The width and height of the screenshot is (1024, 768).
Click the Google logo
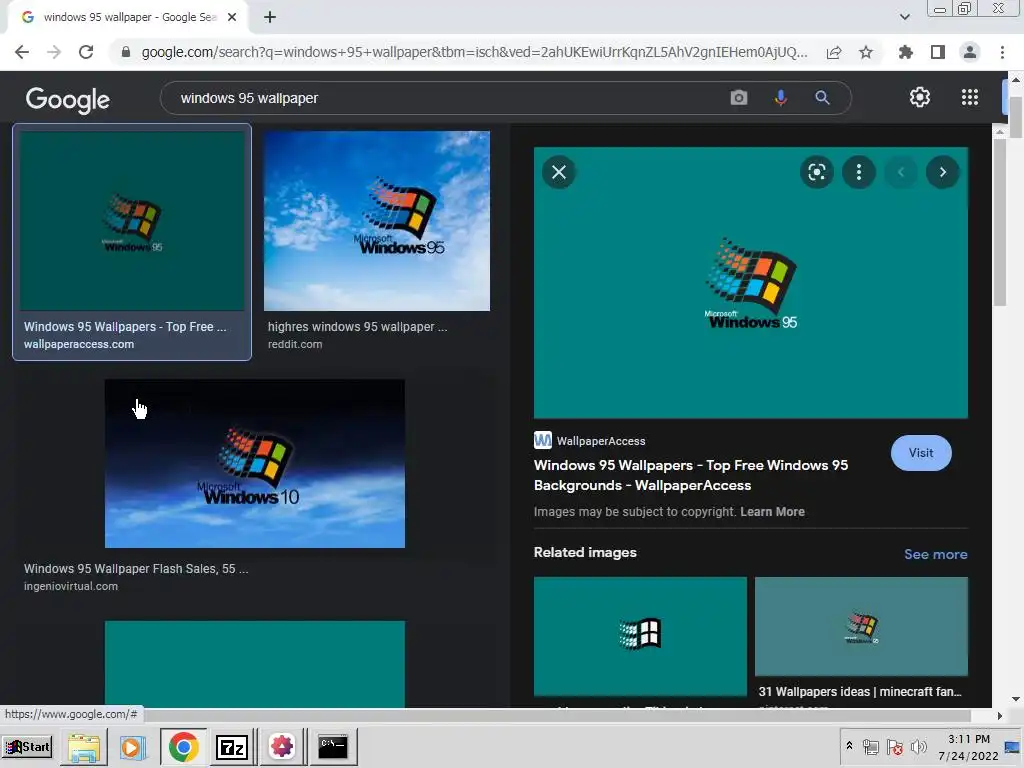click(67, 99)
